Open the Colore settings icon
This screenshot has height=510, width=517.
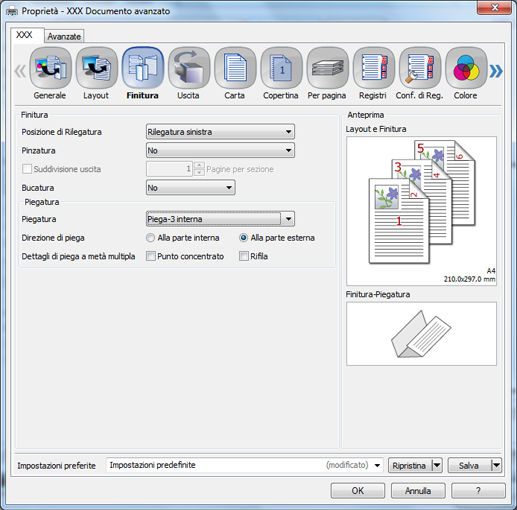click(466, 68)
